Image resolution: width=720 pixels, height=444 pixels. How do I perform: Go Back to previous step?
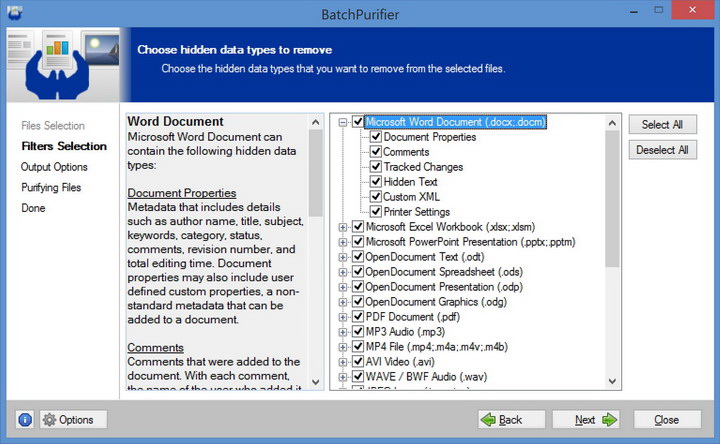click(x=512, y=419)
